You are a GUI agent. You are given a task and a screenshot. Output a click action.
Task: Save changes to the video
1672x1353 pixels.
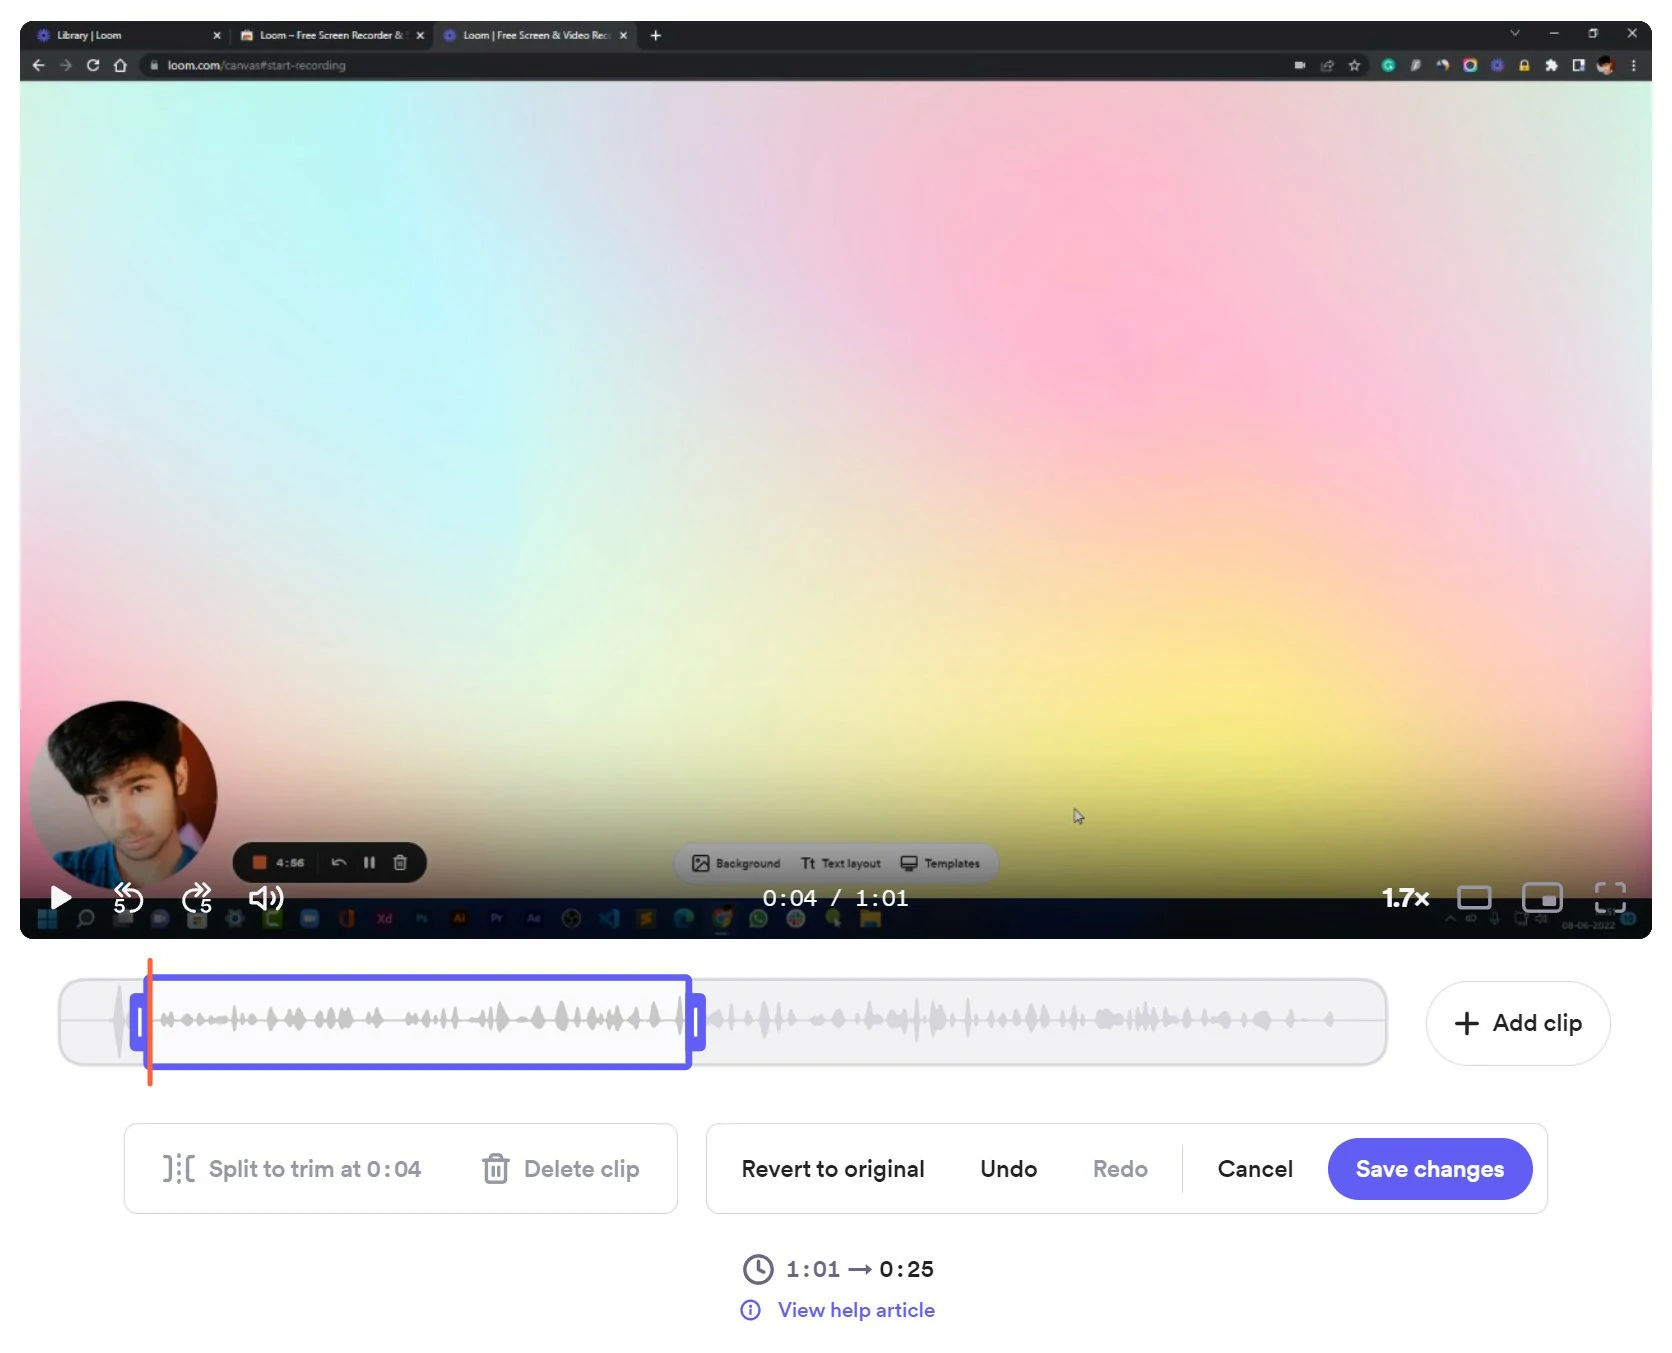[x=1430, y=1169]
